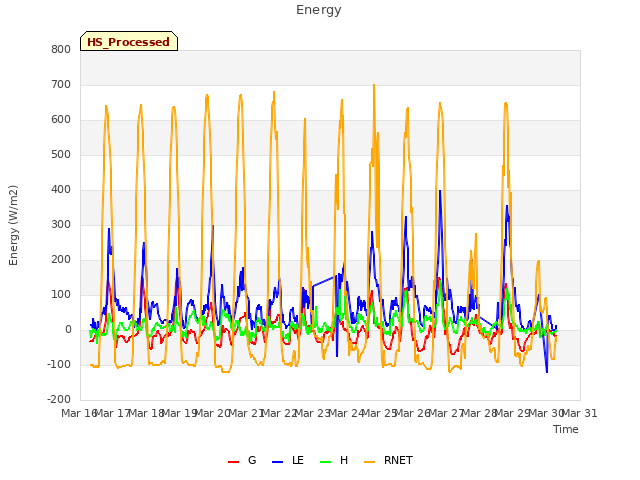Click the Mar 17 x-axis label
640x480 pixels.
click(x=112, y=413)
